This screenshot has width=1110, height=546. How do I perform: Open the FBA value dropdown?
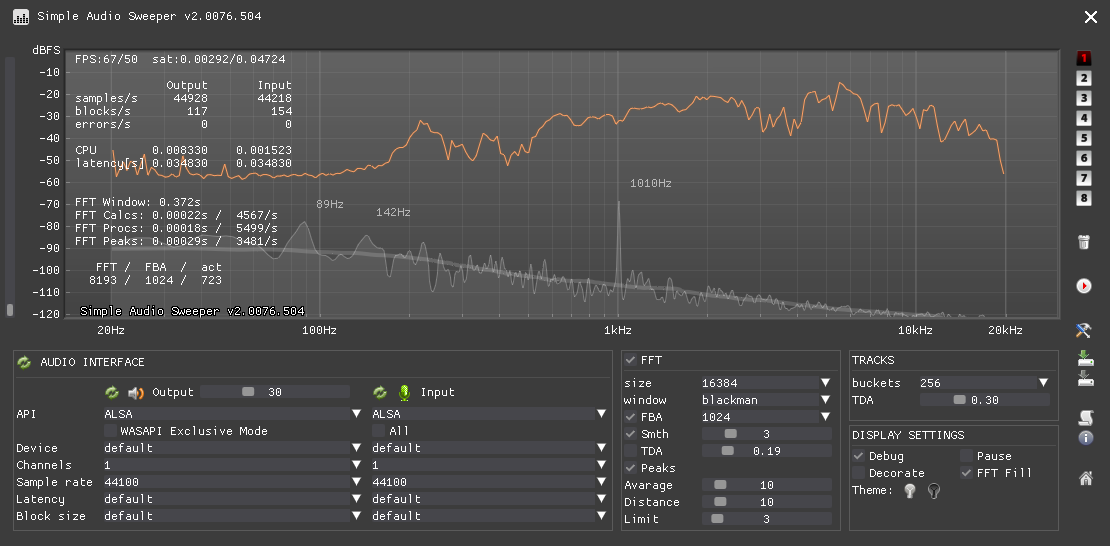click(x=767, y=417)
